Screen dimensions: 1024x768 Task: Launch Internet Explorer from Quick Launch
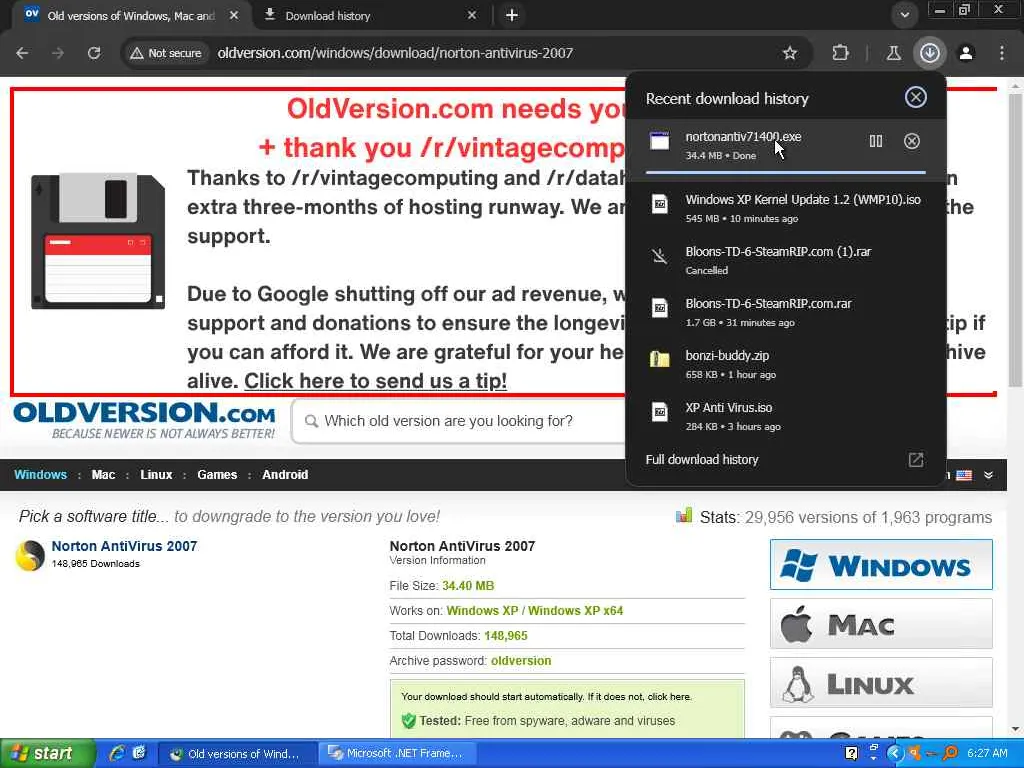[118, 753]
